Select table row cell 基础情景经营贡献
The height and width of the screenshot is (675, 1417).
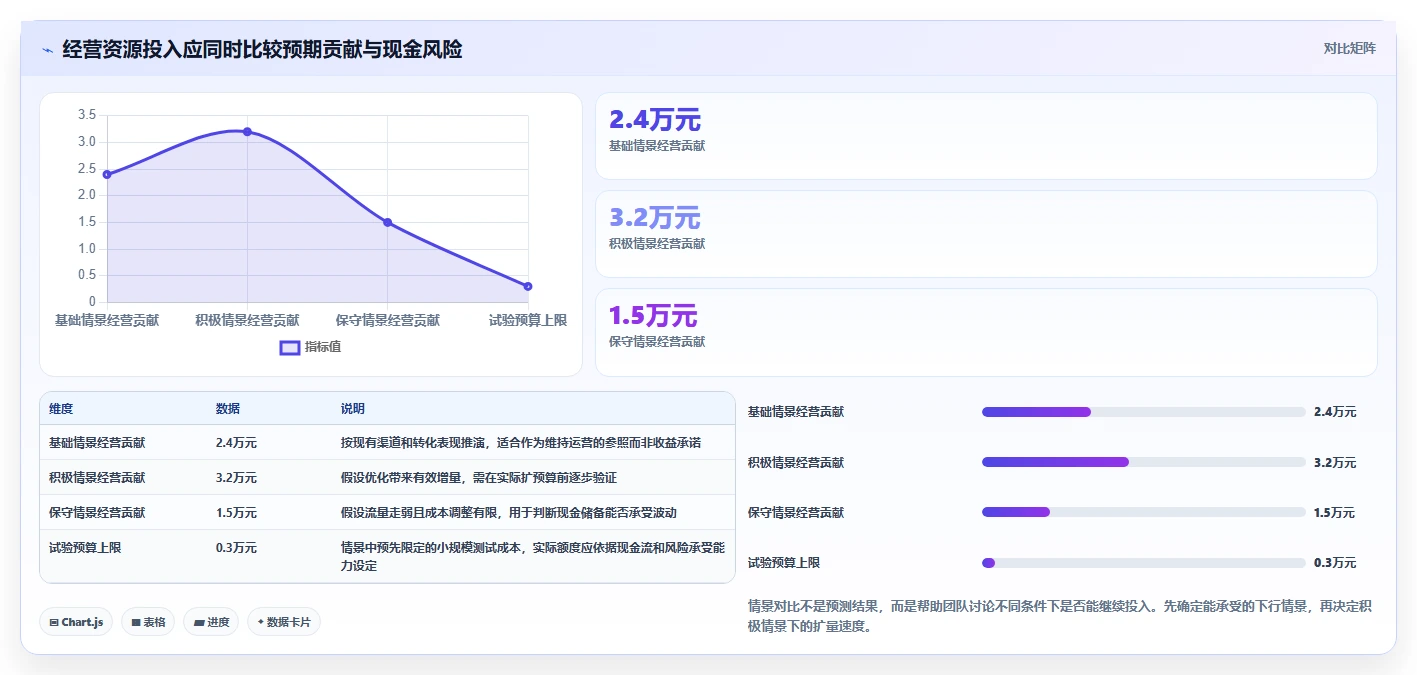point(97,442)
